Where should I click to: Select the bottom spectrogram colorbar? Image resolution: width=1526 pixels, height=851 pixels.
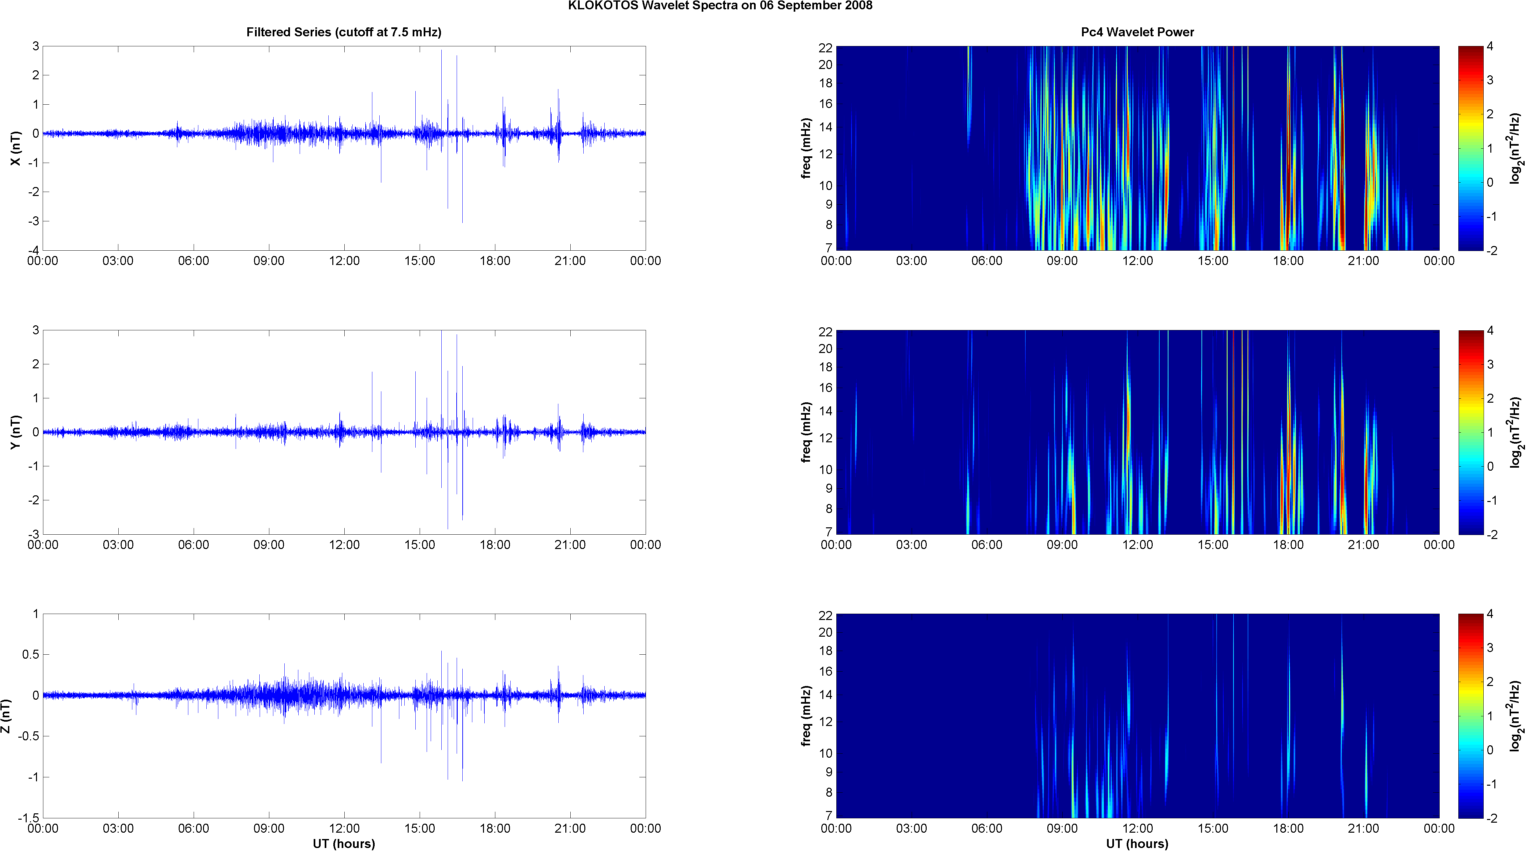(1470, 716)
